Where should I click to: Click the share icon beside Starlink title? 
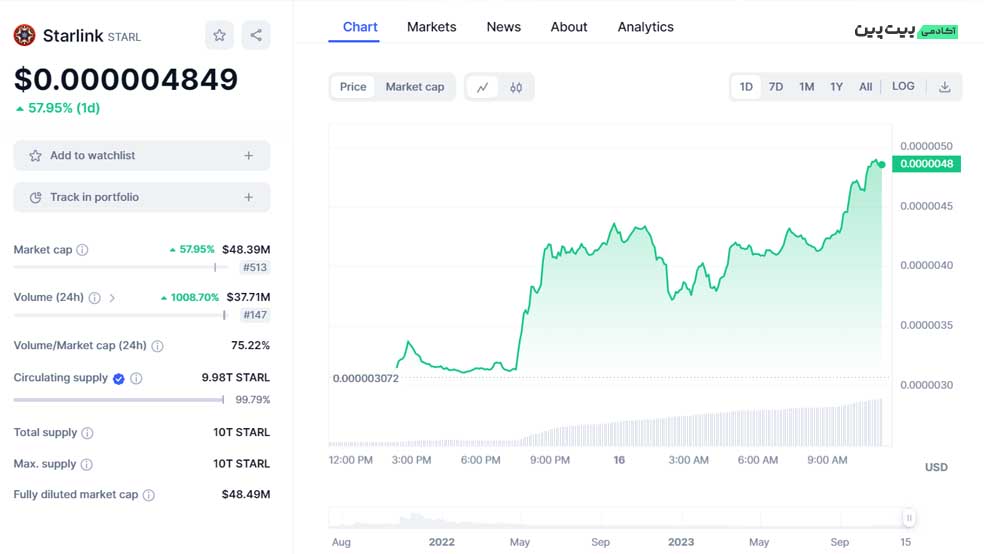click(x=256, y=36)
